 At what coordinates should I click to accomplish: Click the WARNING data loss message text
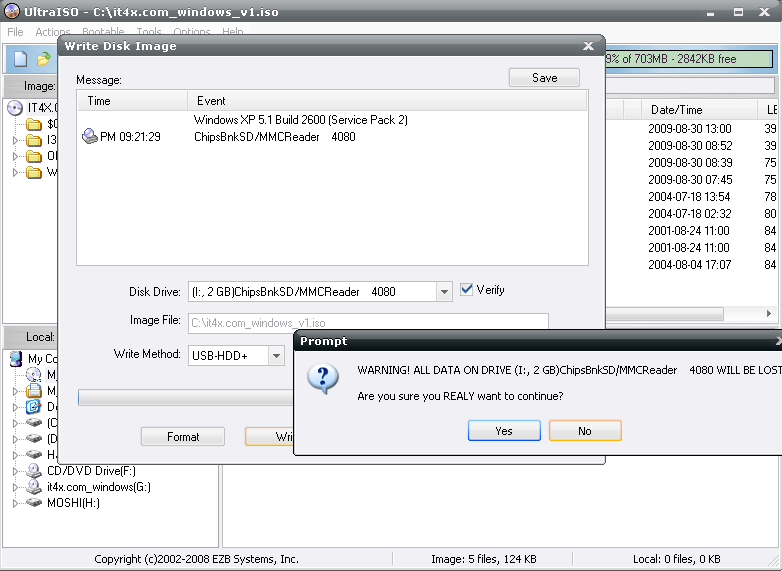coord(569,370)
